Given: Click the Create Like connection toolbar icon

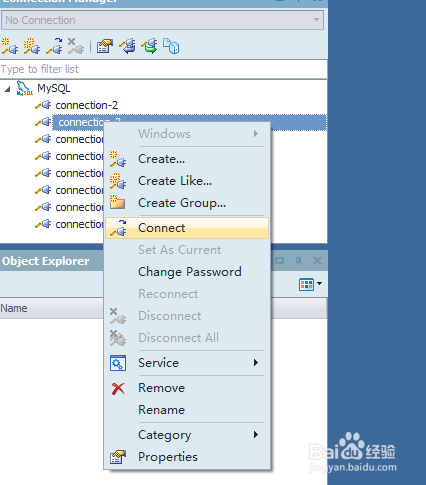Looking at the screenshot, I should 32,46.
